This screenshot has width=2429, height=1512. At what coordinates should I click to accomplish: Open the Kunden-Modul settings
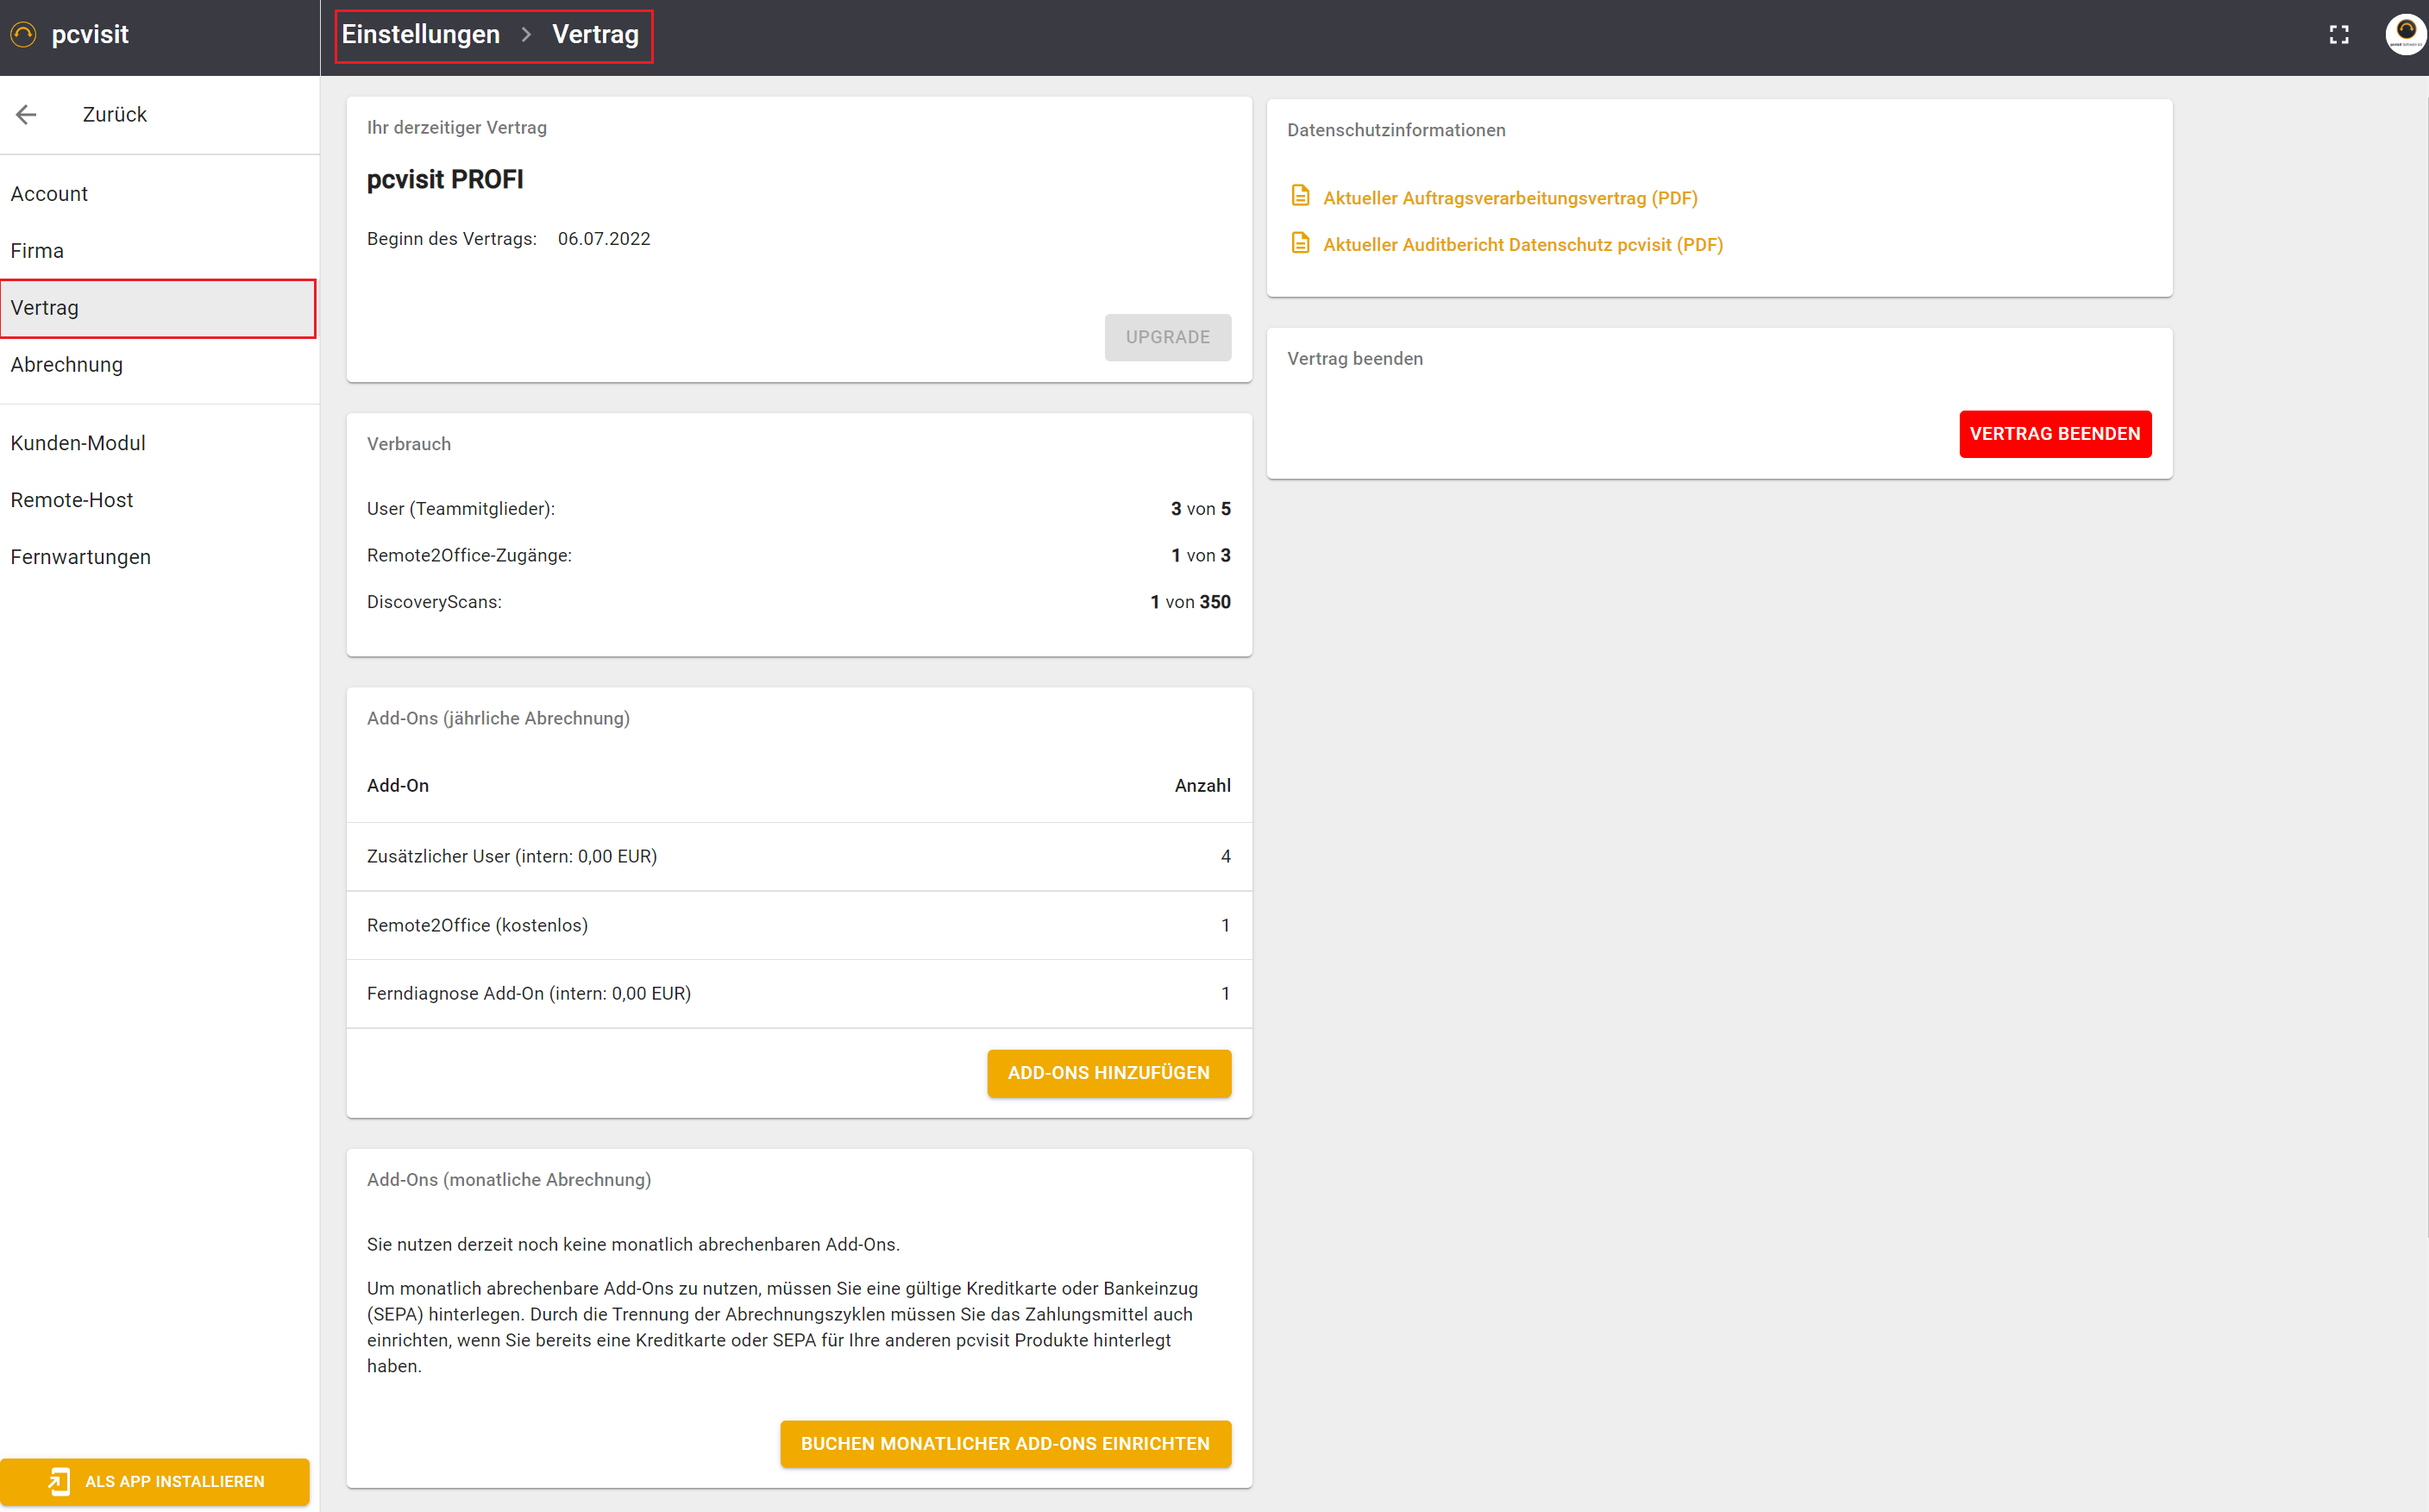(x=78, y=443)
